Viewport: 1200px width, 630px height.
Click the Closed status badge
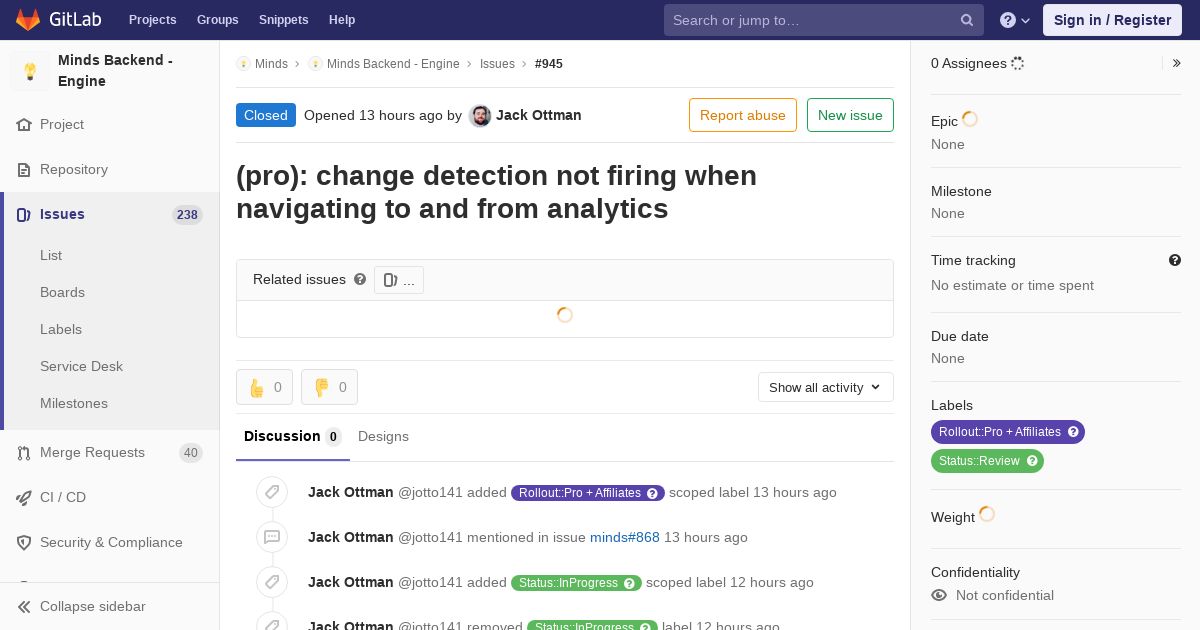click(x=266, y=115)
